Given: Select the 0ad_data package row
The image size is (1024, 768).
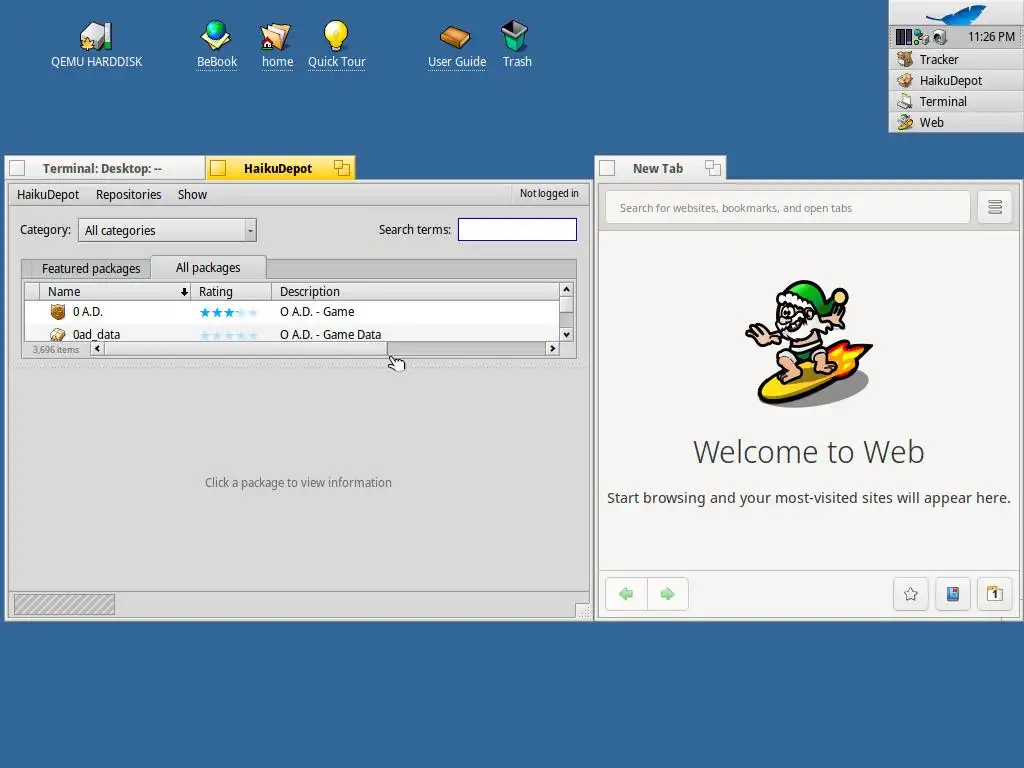Looking at the screenshot, I should click(x=292, y=334).
